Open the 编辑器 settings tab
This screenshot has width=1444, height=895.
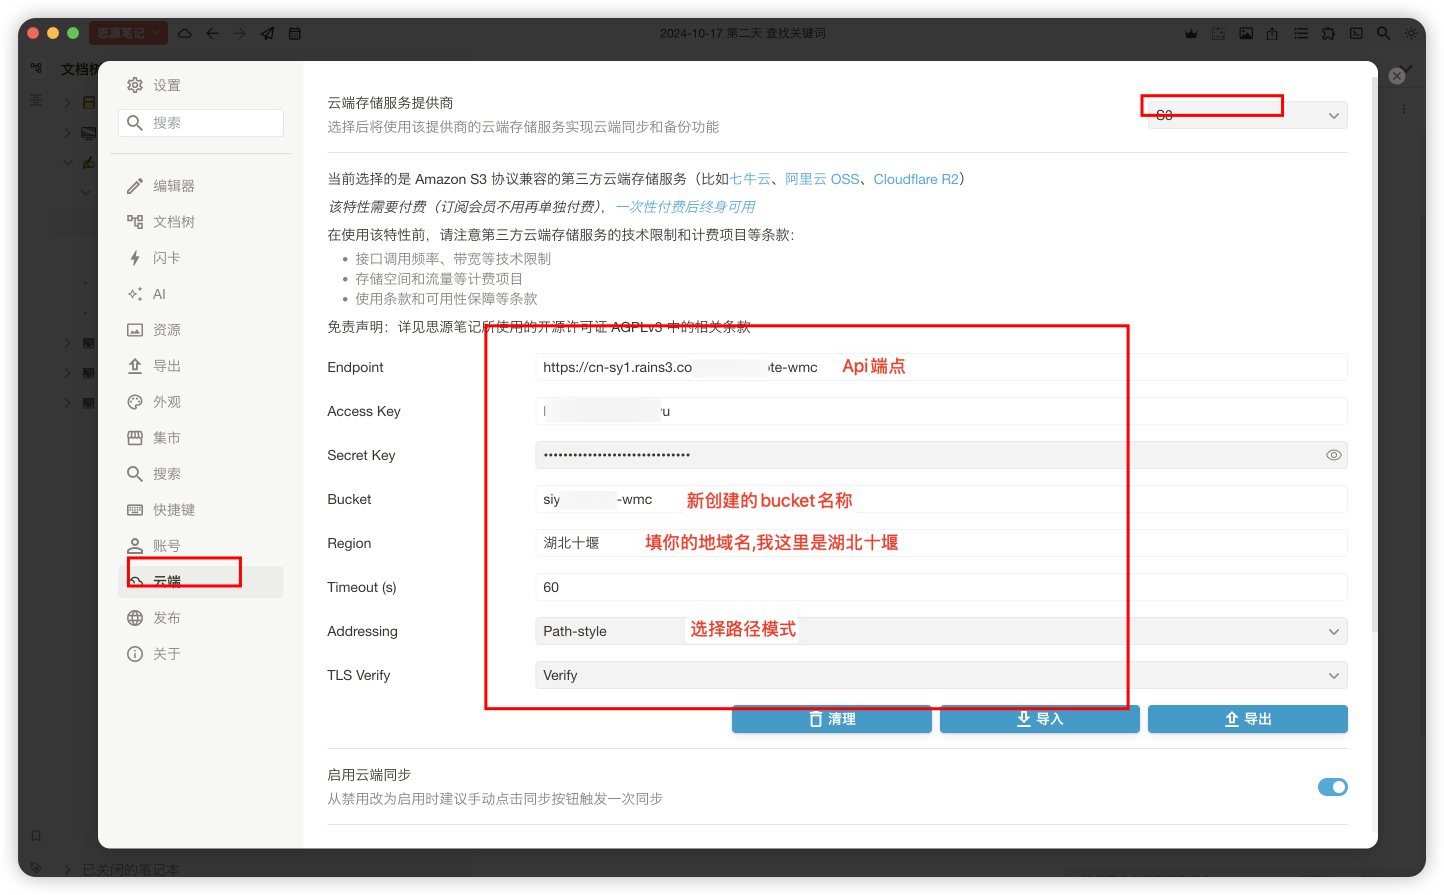[x=201, y=186]
